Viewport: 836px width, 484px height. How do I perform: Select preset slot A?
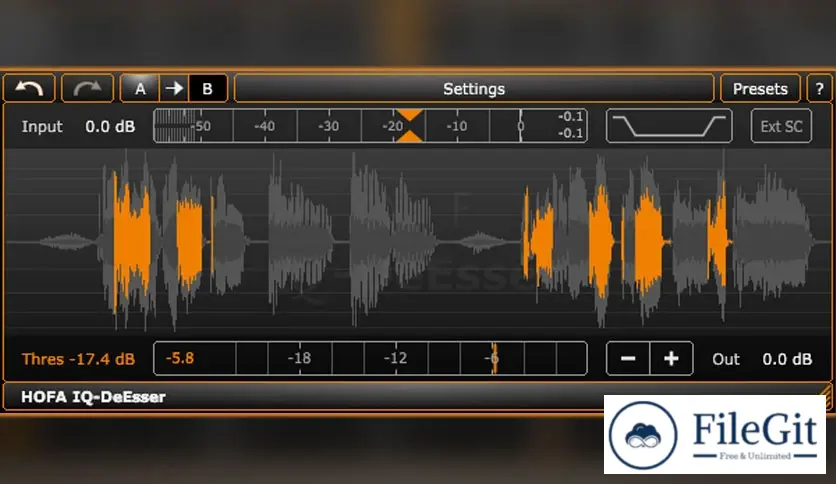coord(140,88)
